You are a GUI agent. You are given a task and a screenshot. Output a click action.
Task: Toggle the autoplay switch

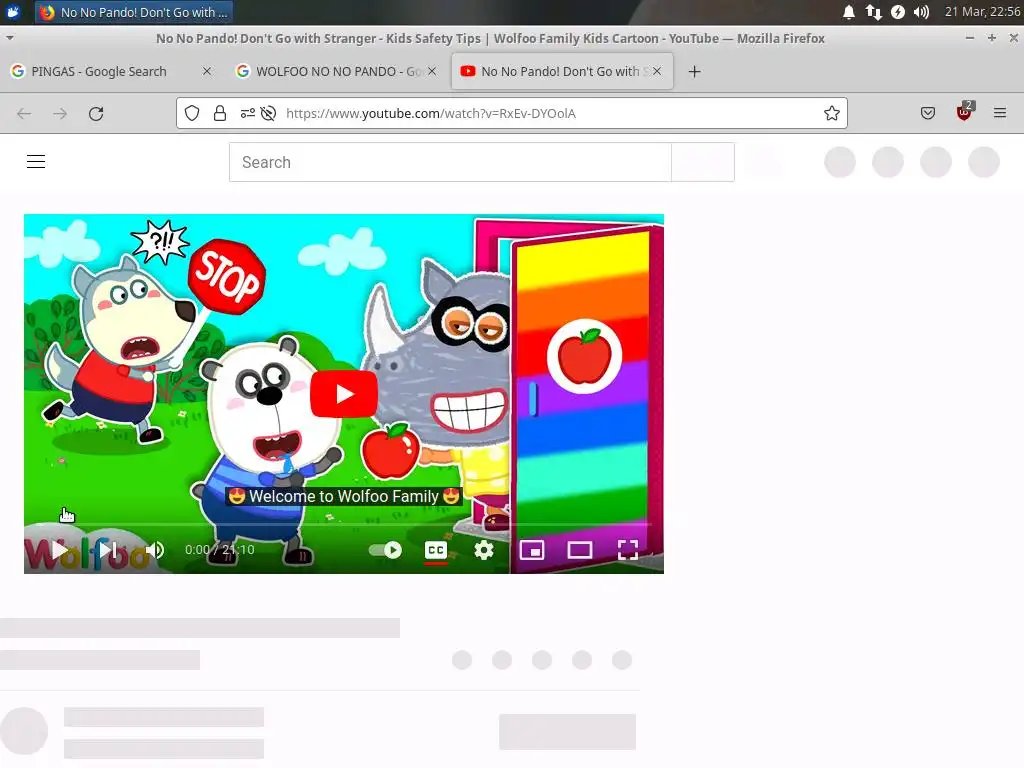coord(385,550)
